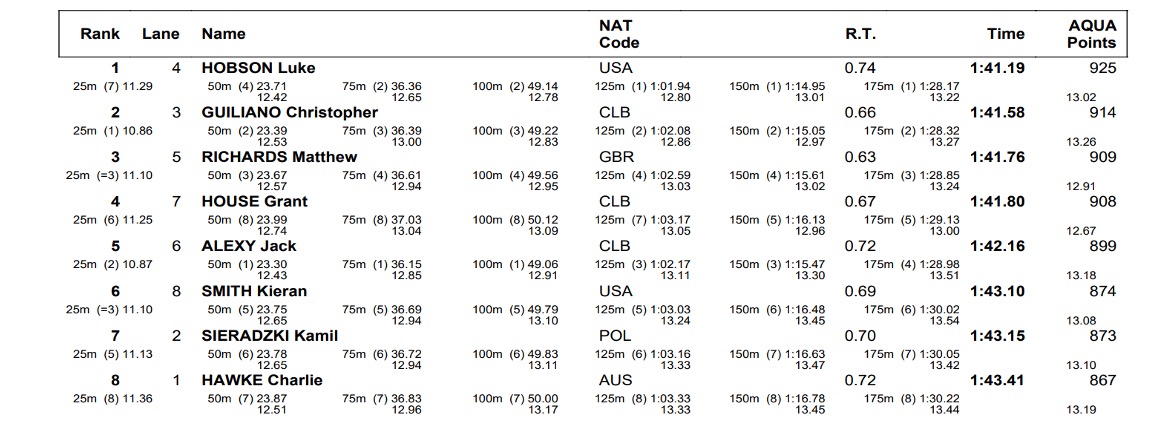
Task: Click the AUS nationality code
Action: coord(615,380)
